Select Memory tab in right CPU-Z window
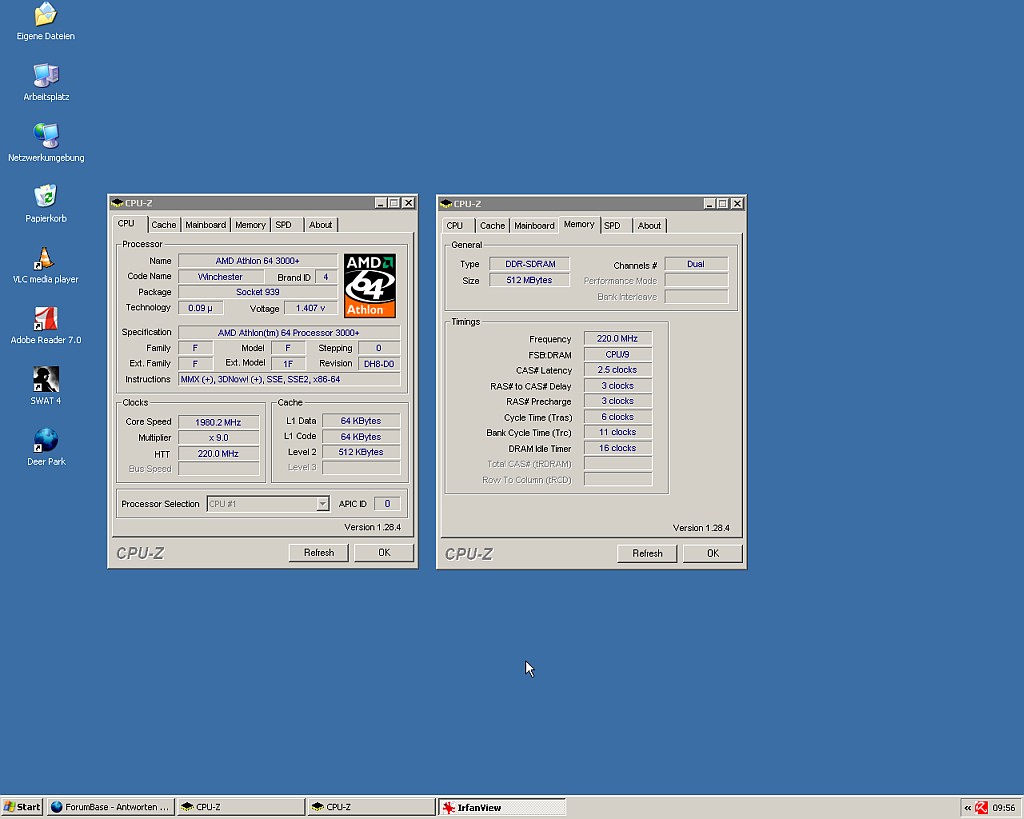This screenshot has height=819, width=1024. coord(579,224)
